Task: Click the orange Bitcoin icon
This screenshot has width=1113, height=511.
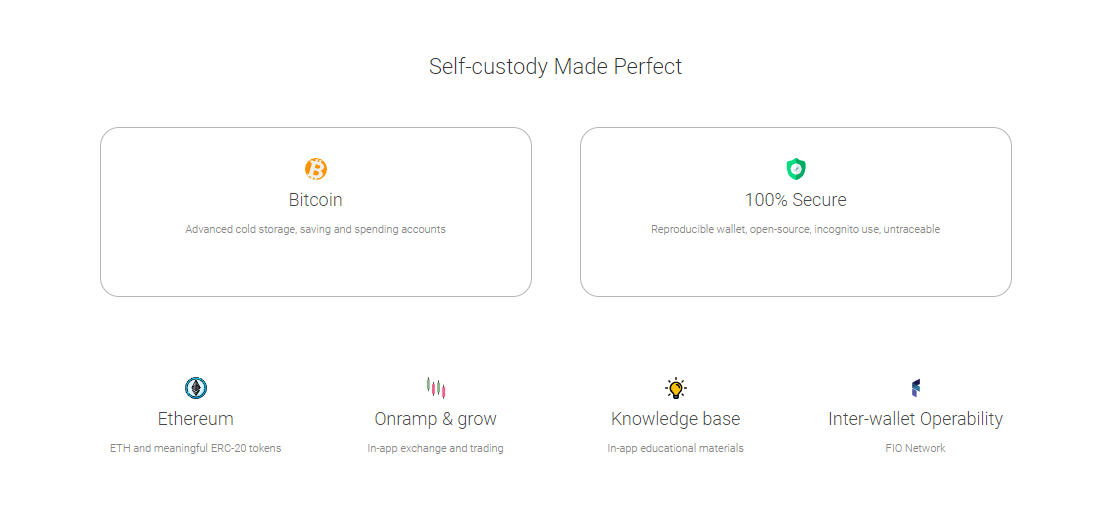Action: point(316,169)
